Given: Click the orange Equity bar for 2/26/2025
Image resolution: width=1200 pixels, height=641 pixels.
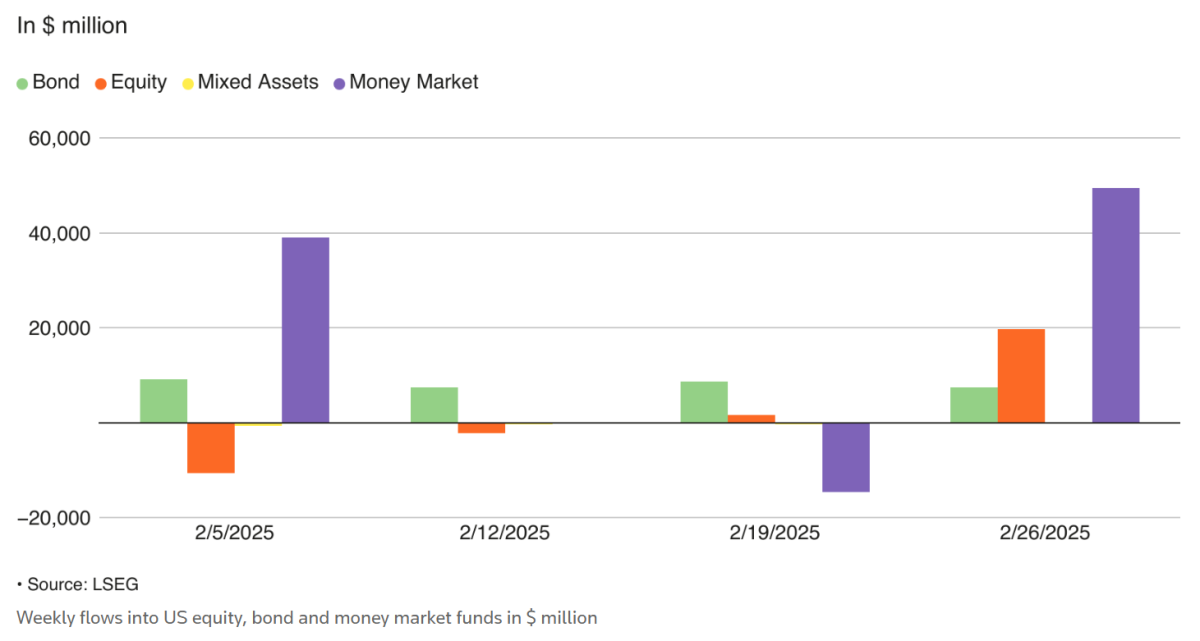Looking at the screenshot, I should (x=1021, y=376).
